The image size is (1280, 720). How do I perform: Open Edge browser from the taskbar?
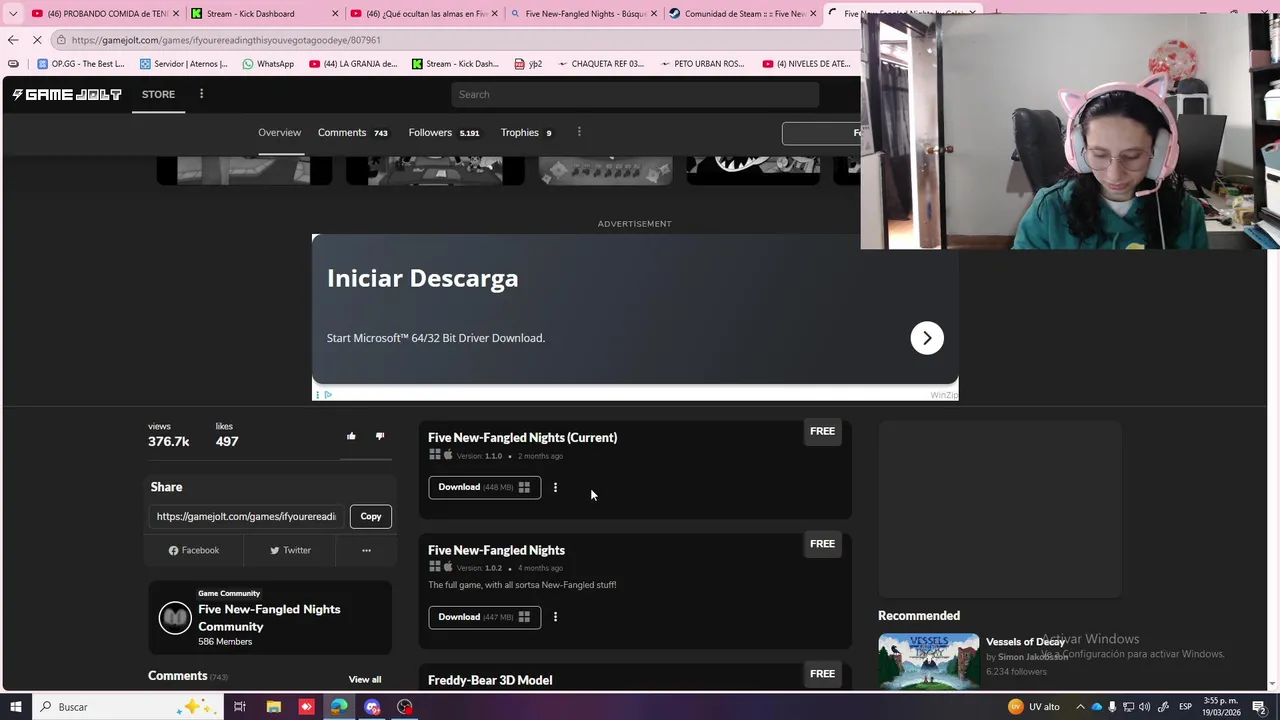pyautogui.click(x=339, y=707)
